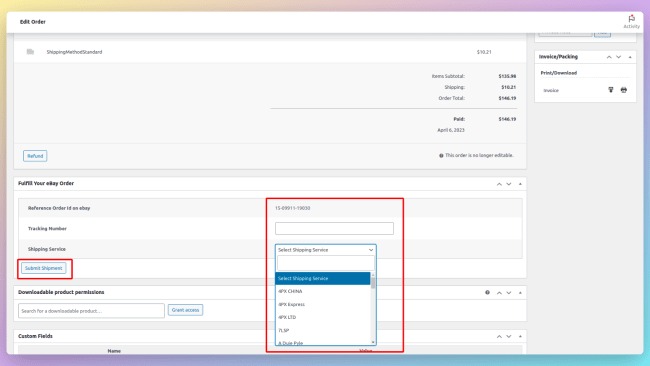Image resolution: width=650 pixels, height=366 pixels.
Task: Print the invoice with printer icon
Action: pyautogui.click(x=623, y=90)
